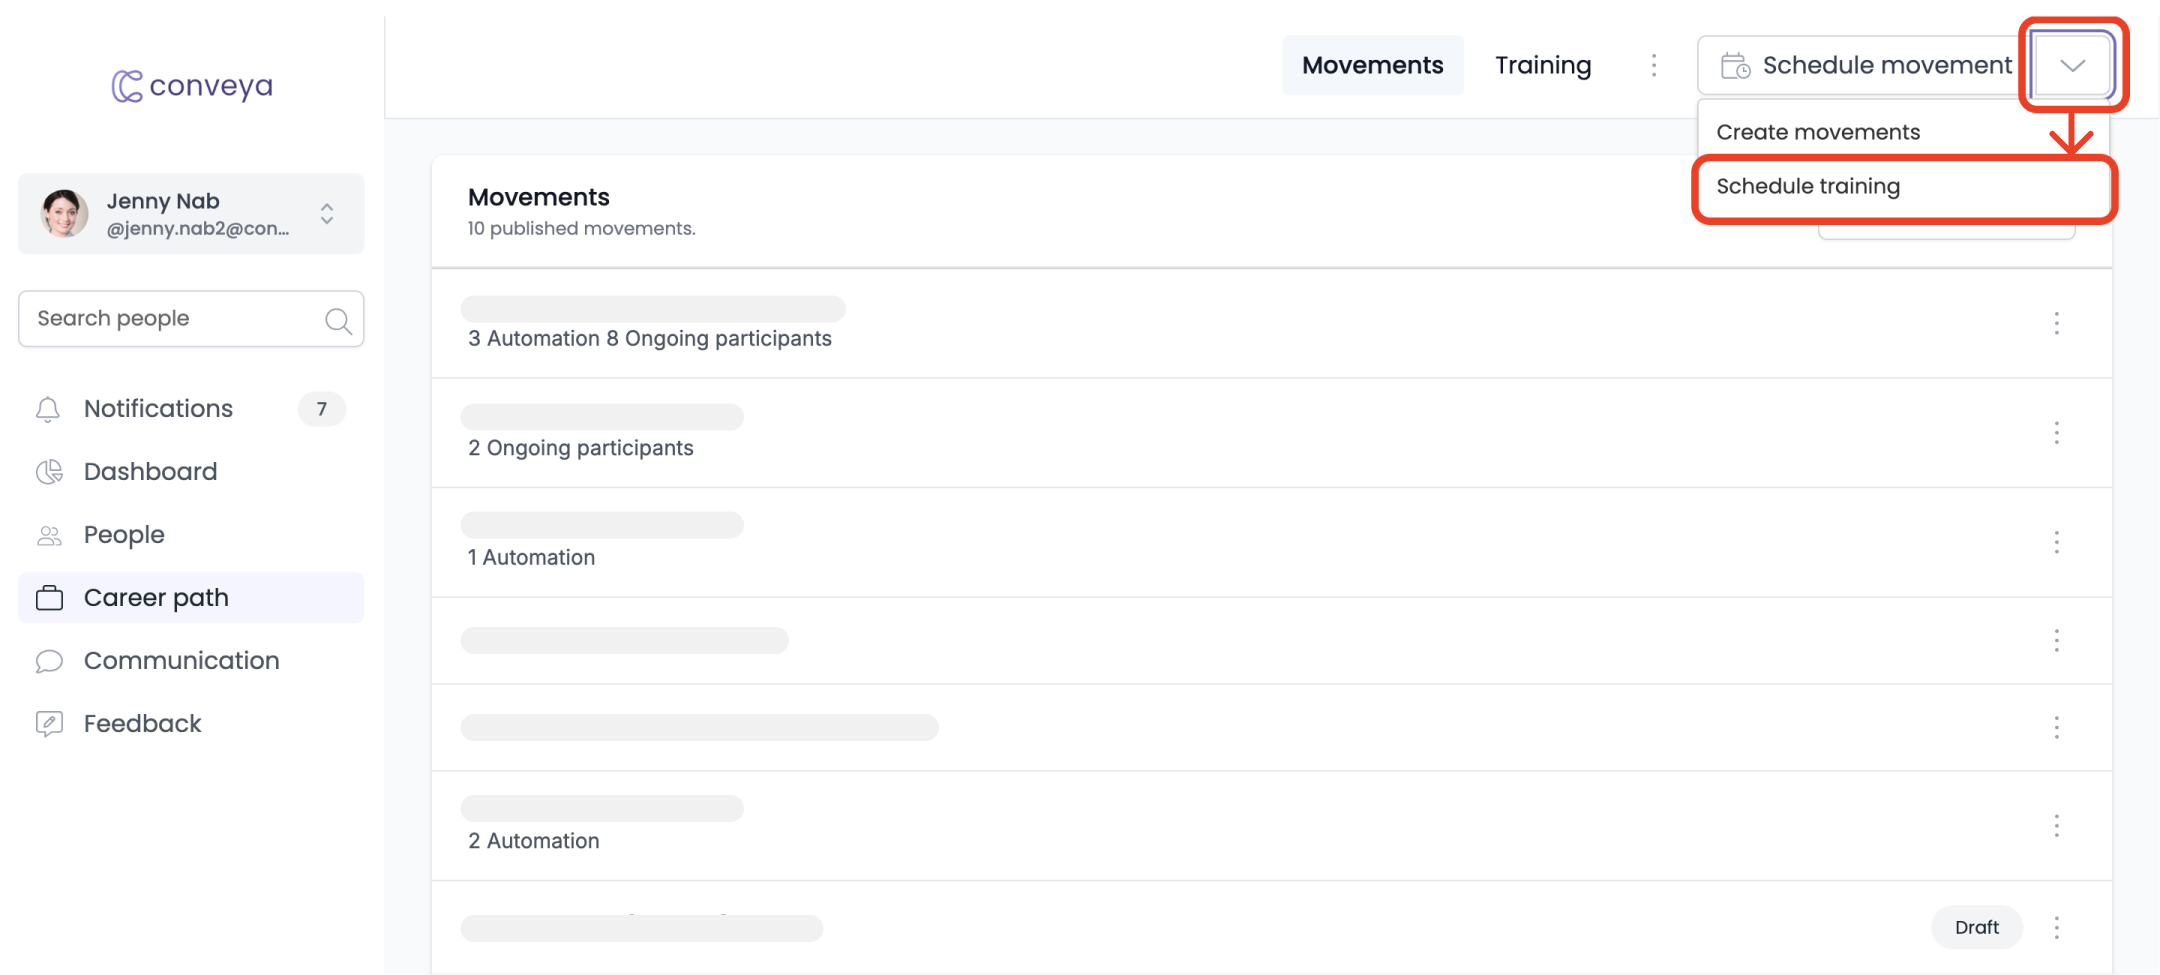Open Notifications in the sidebar
2160x975 pixels.
click(x=190, y=409)
